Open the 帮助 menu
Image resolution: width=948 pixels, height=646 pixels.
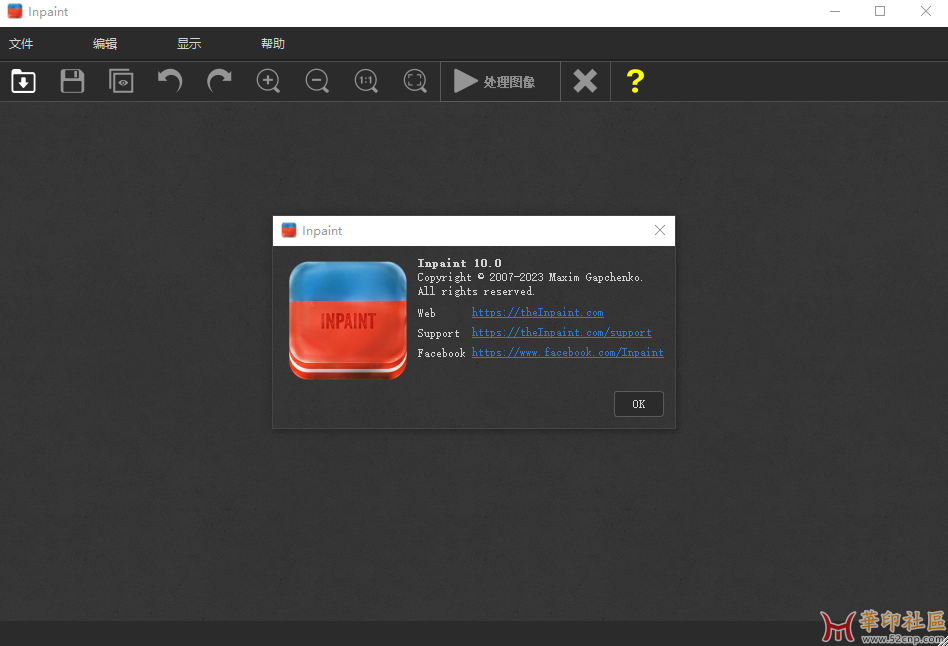click(x=273, y=44)
